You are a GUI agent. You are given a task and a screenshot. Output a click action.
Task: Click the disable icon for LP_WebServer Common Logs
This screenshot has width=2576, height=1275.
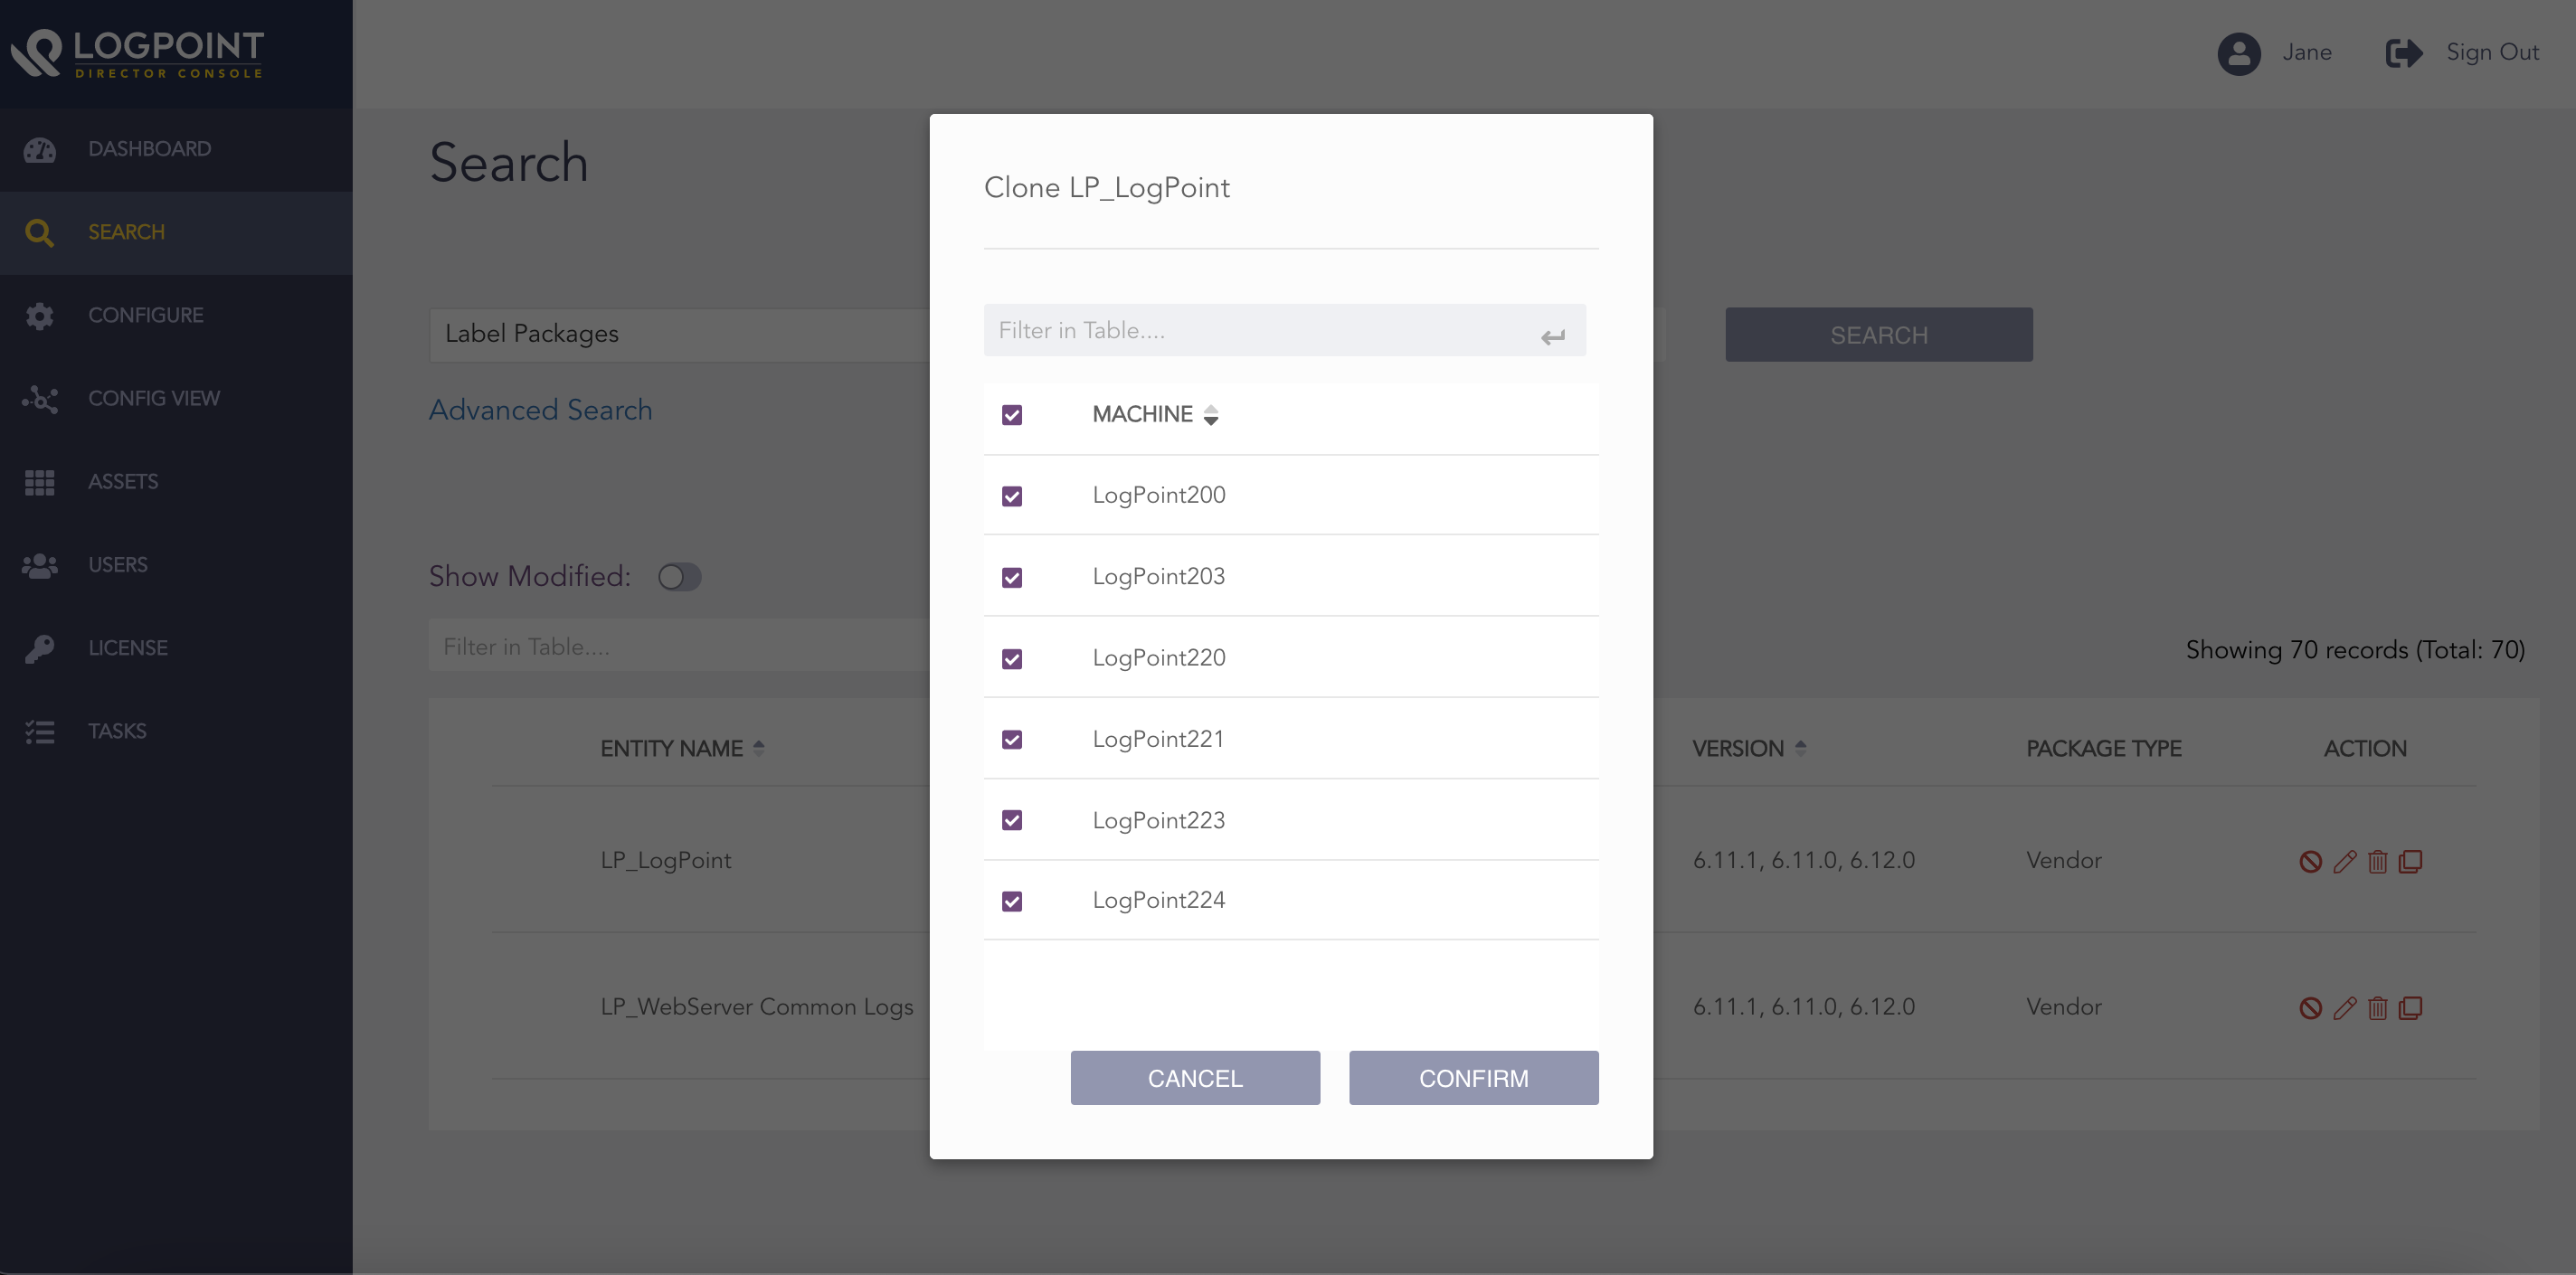coord(2310,1008)
